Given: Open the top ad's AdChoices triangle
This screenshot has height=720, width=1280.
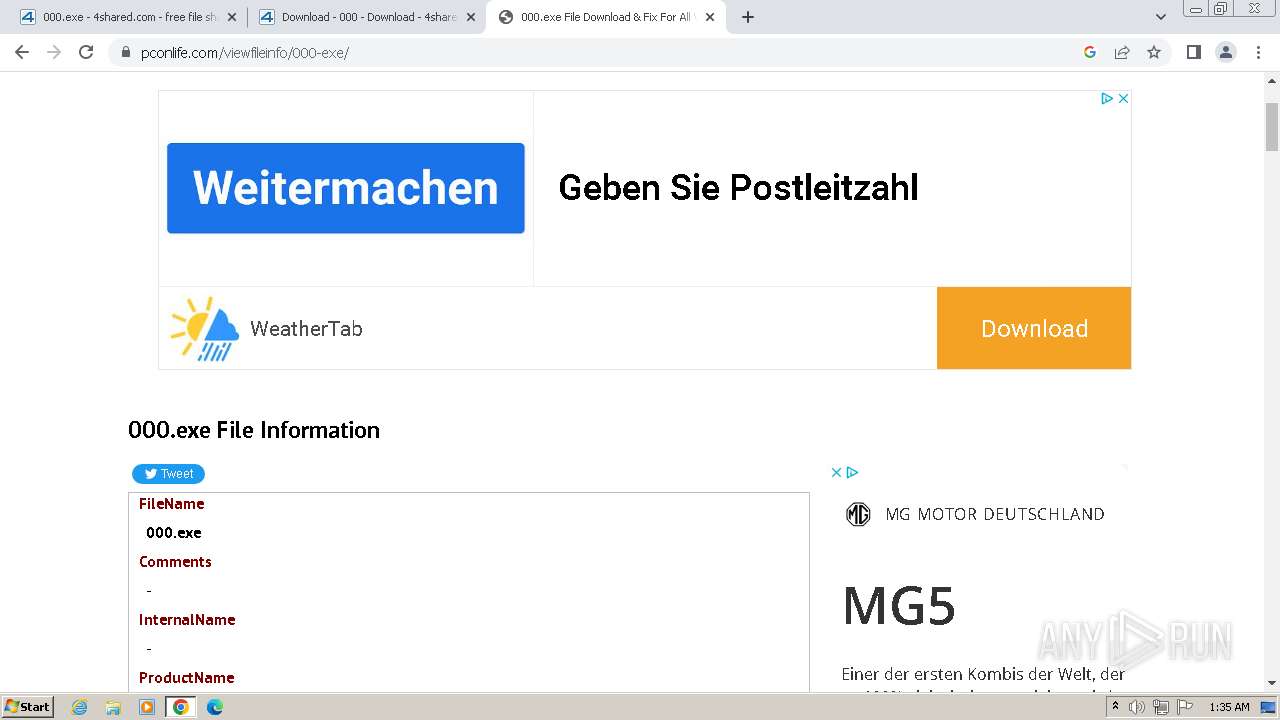Looking at the screenshot, I should 1107,98.
